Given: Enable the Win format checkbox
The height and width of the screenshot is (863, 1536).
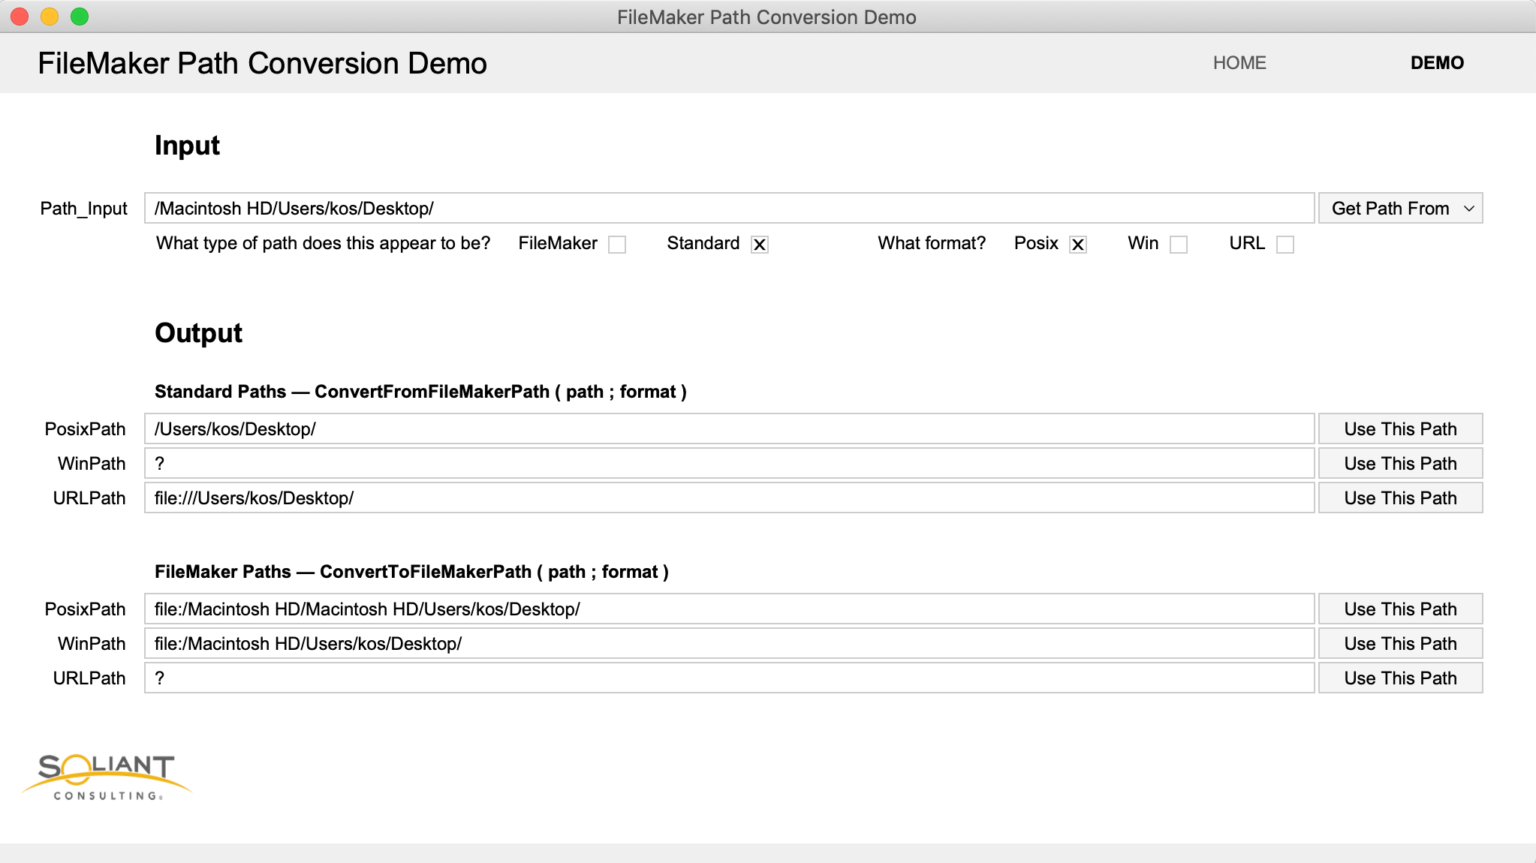Looking at the screenshot, I should click(x=1178, y=243).
